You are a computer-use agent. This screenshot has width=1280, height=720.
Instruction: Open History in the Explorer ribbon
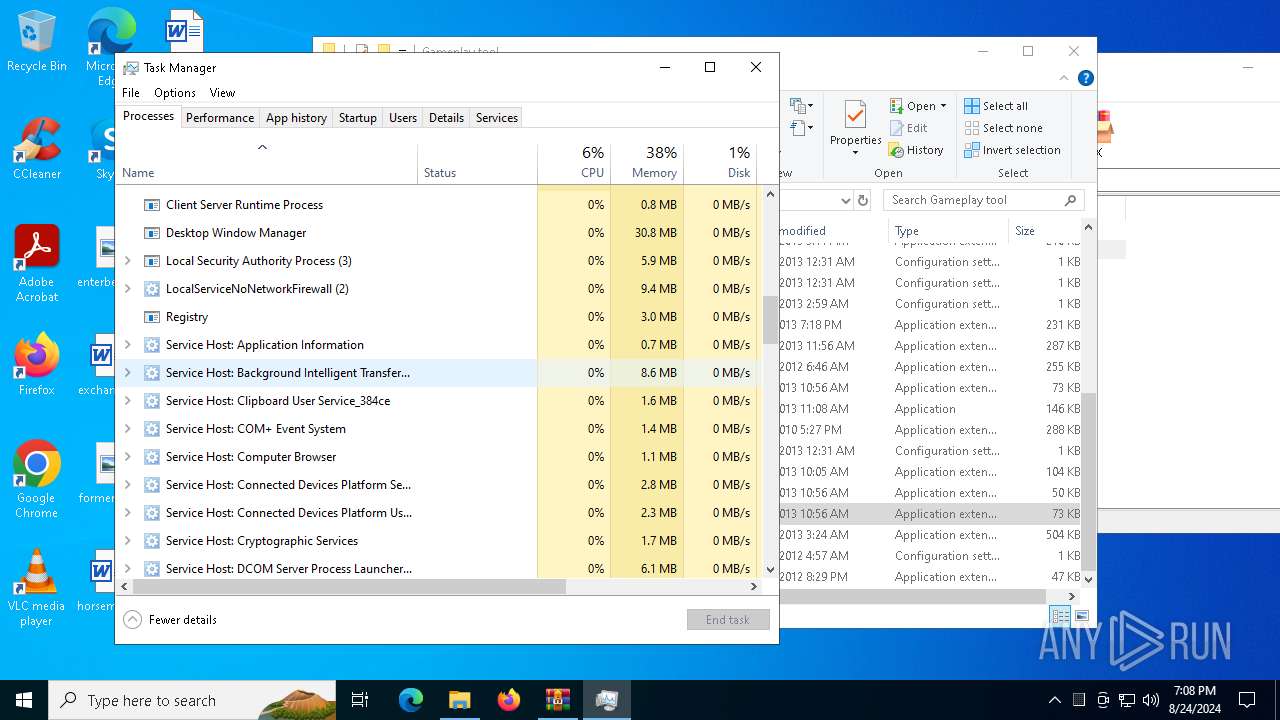point(916,150)
